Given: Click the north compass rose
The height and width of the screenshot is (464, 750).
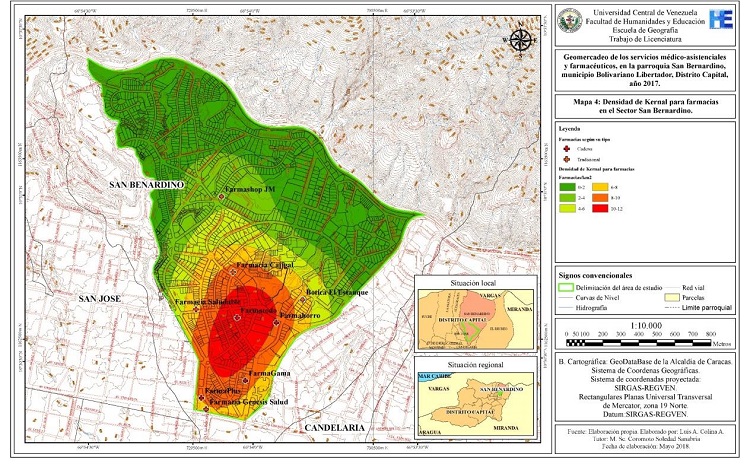Looking at the screenshot, I should coord(520,41).
